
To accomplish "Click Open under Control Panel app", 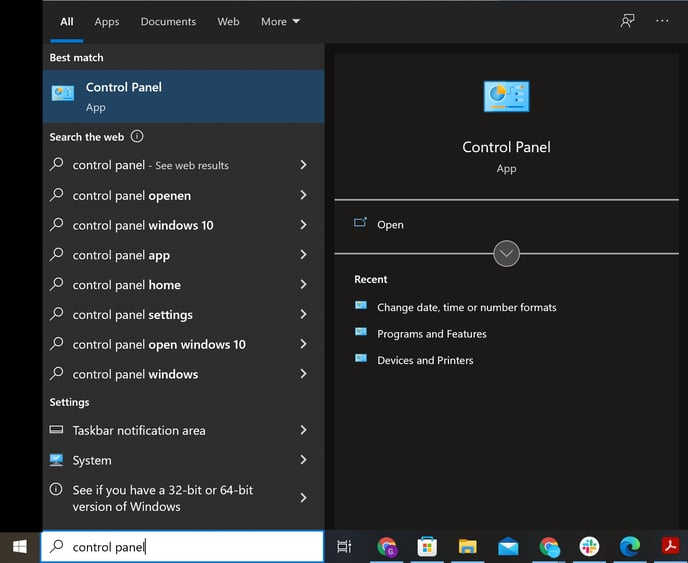I will (390, 225).
